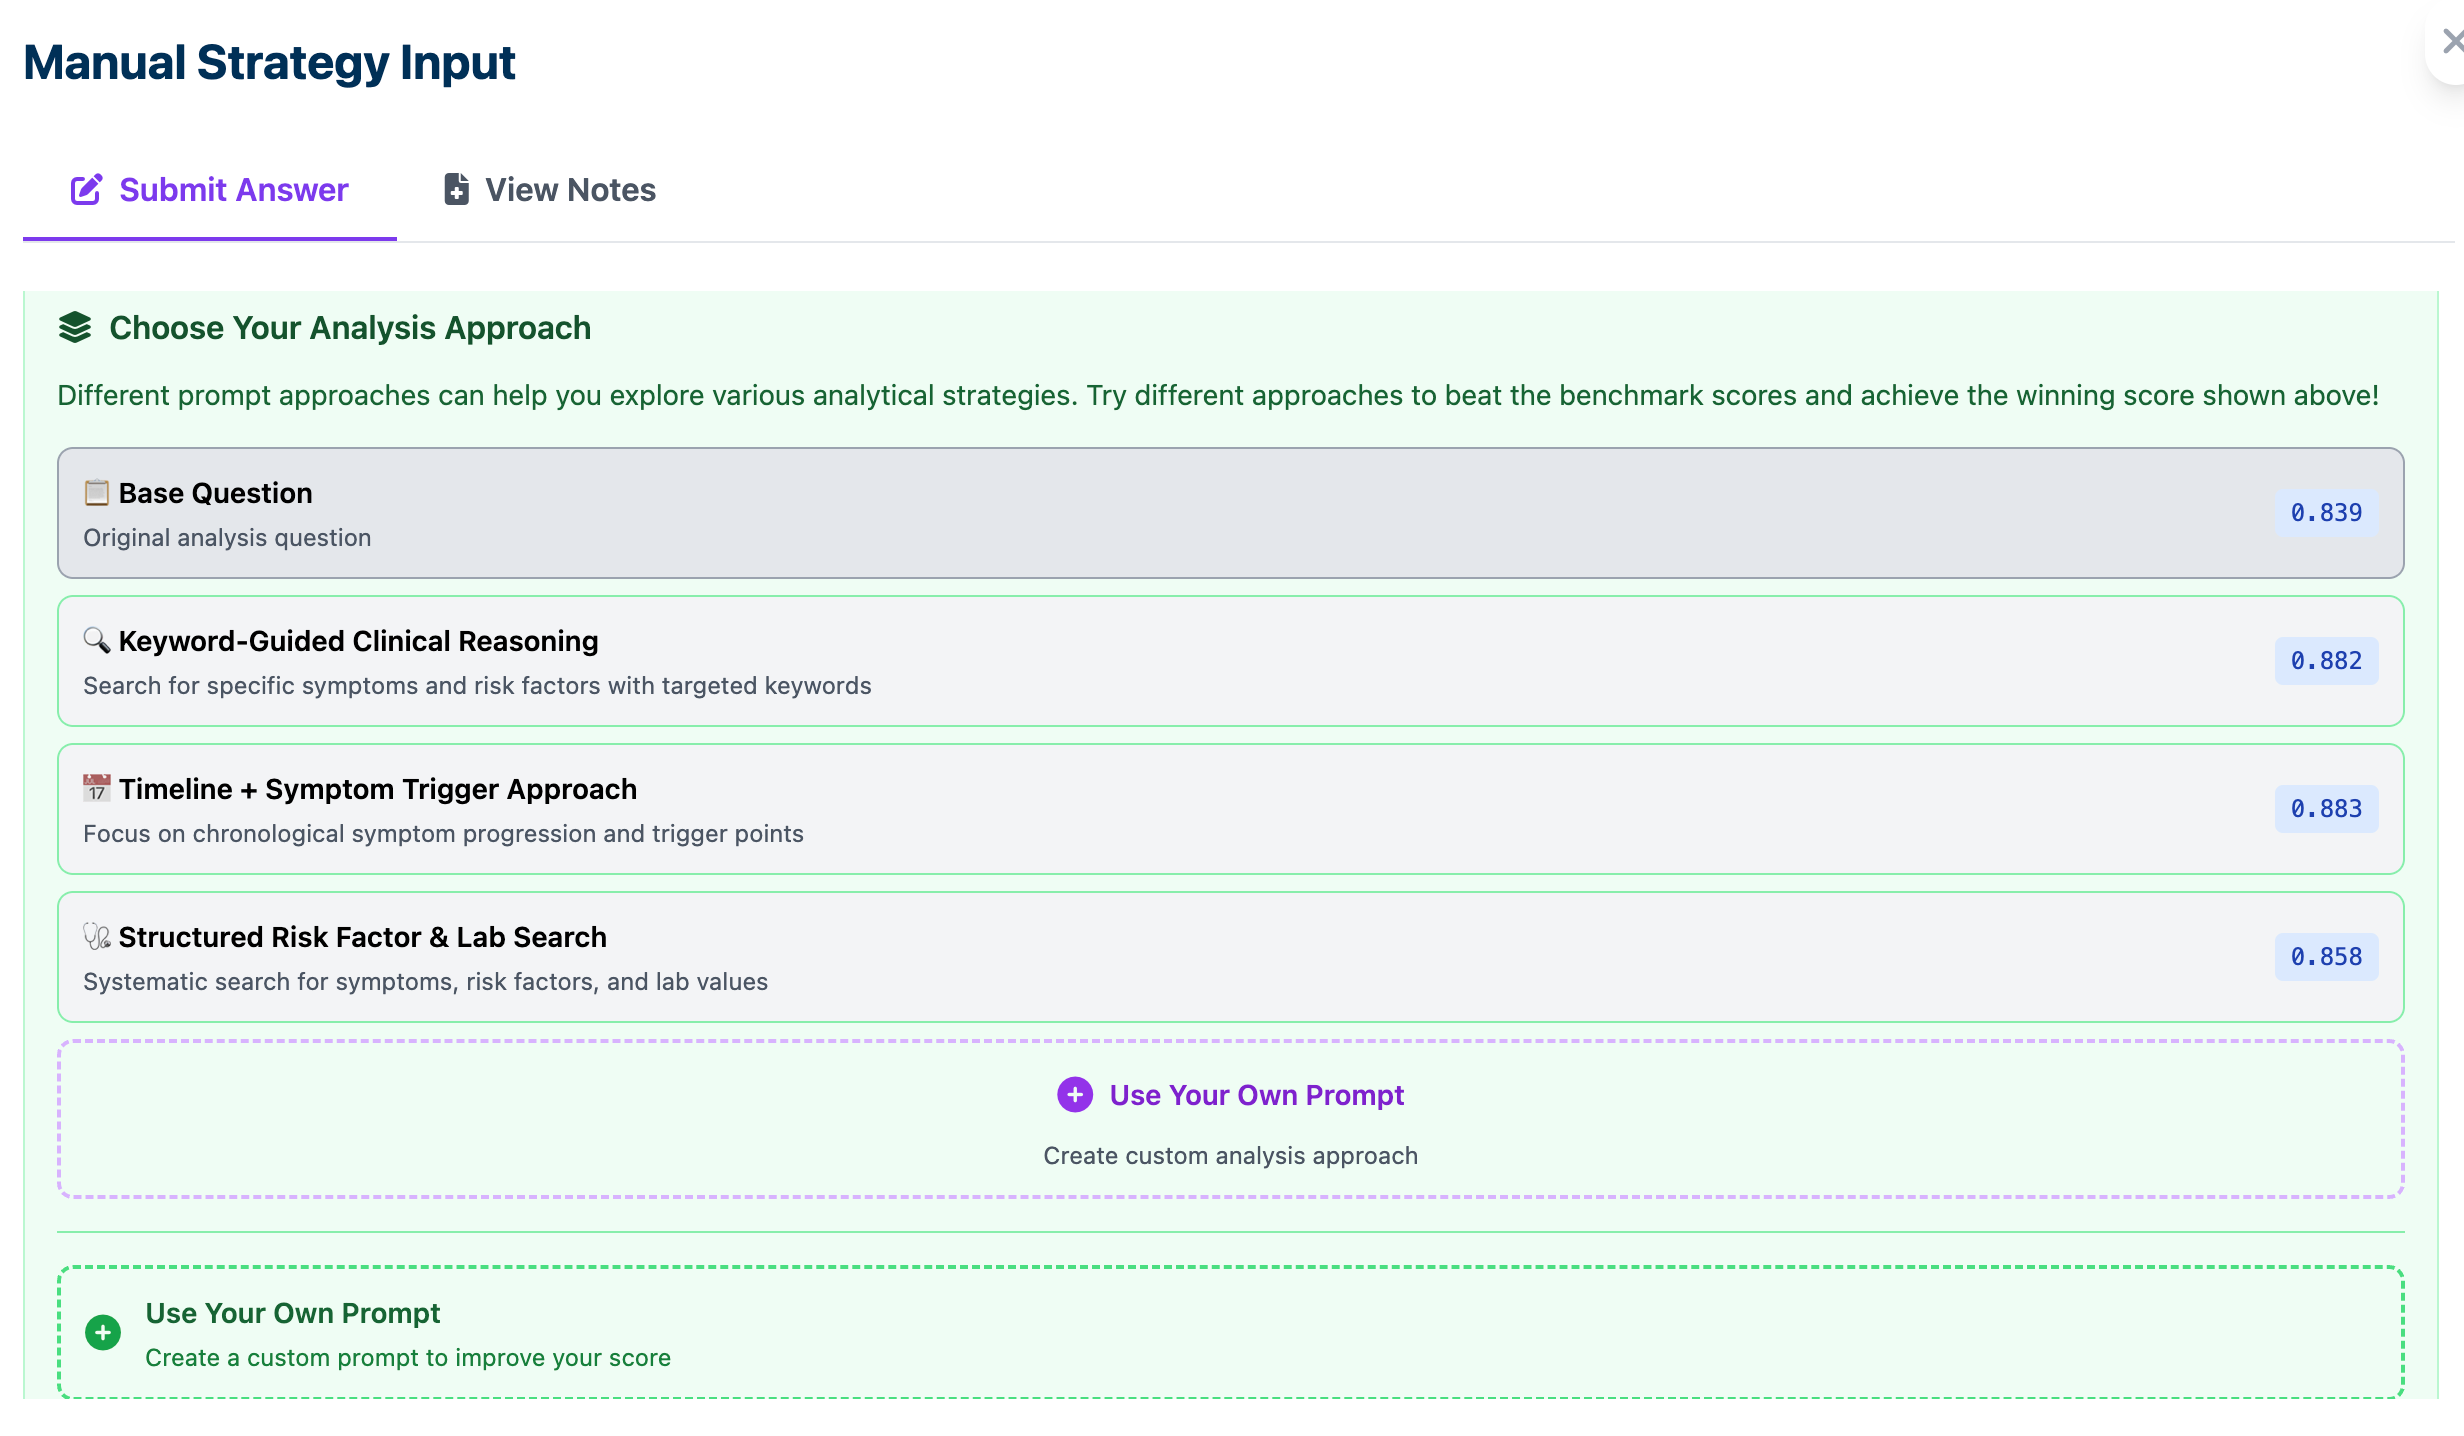Pick Timeline + Symptom Trigger Approach
The image size is (2464, 1436).
point(1100,809)
